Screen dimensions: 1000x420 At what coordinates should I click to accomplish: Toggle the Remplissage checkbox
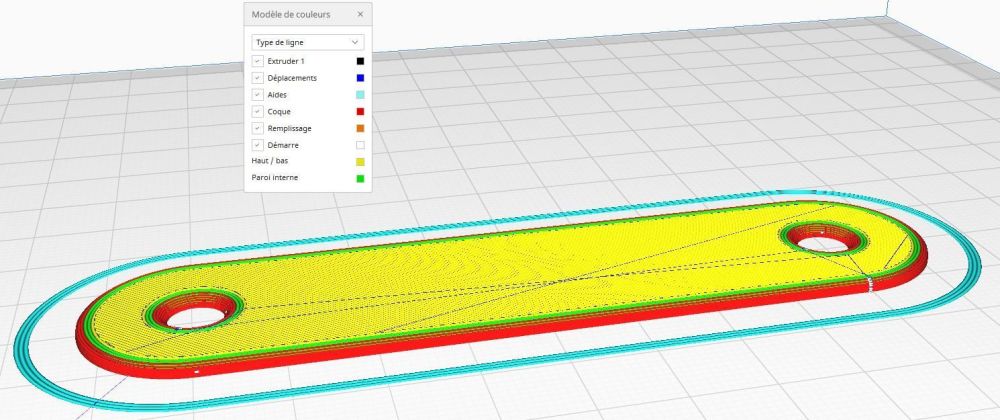tap(257, 128)
